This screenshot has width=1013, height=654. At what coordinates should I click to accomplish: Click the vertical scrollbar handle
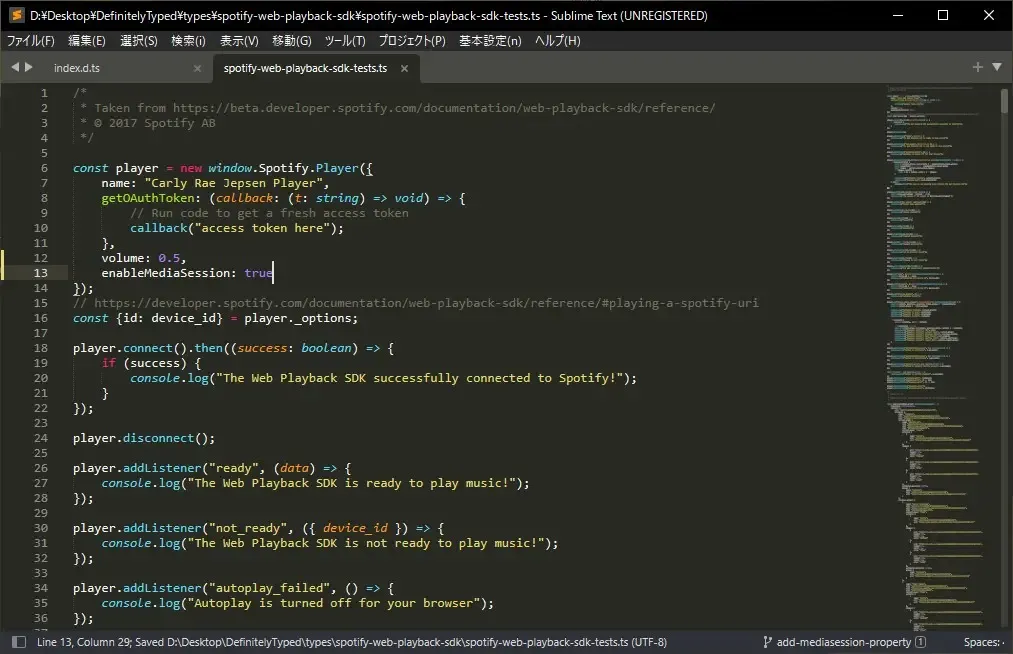pyautogui.click(x=1005, y=101)
